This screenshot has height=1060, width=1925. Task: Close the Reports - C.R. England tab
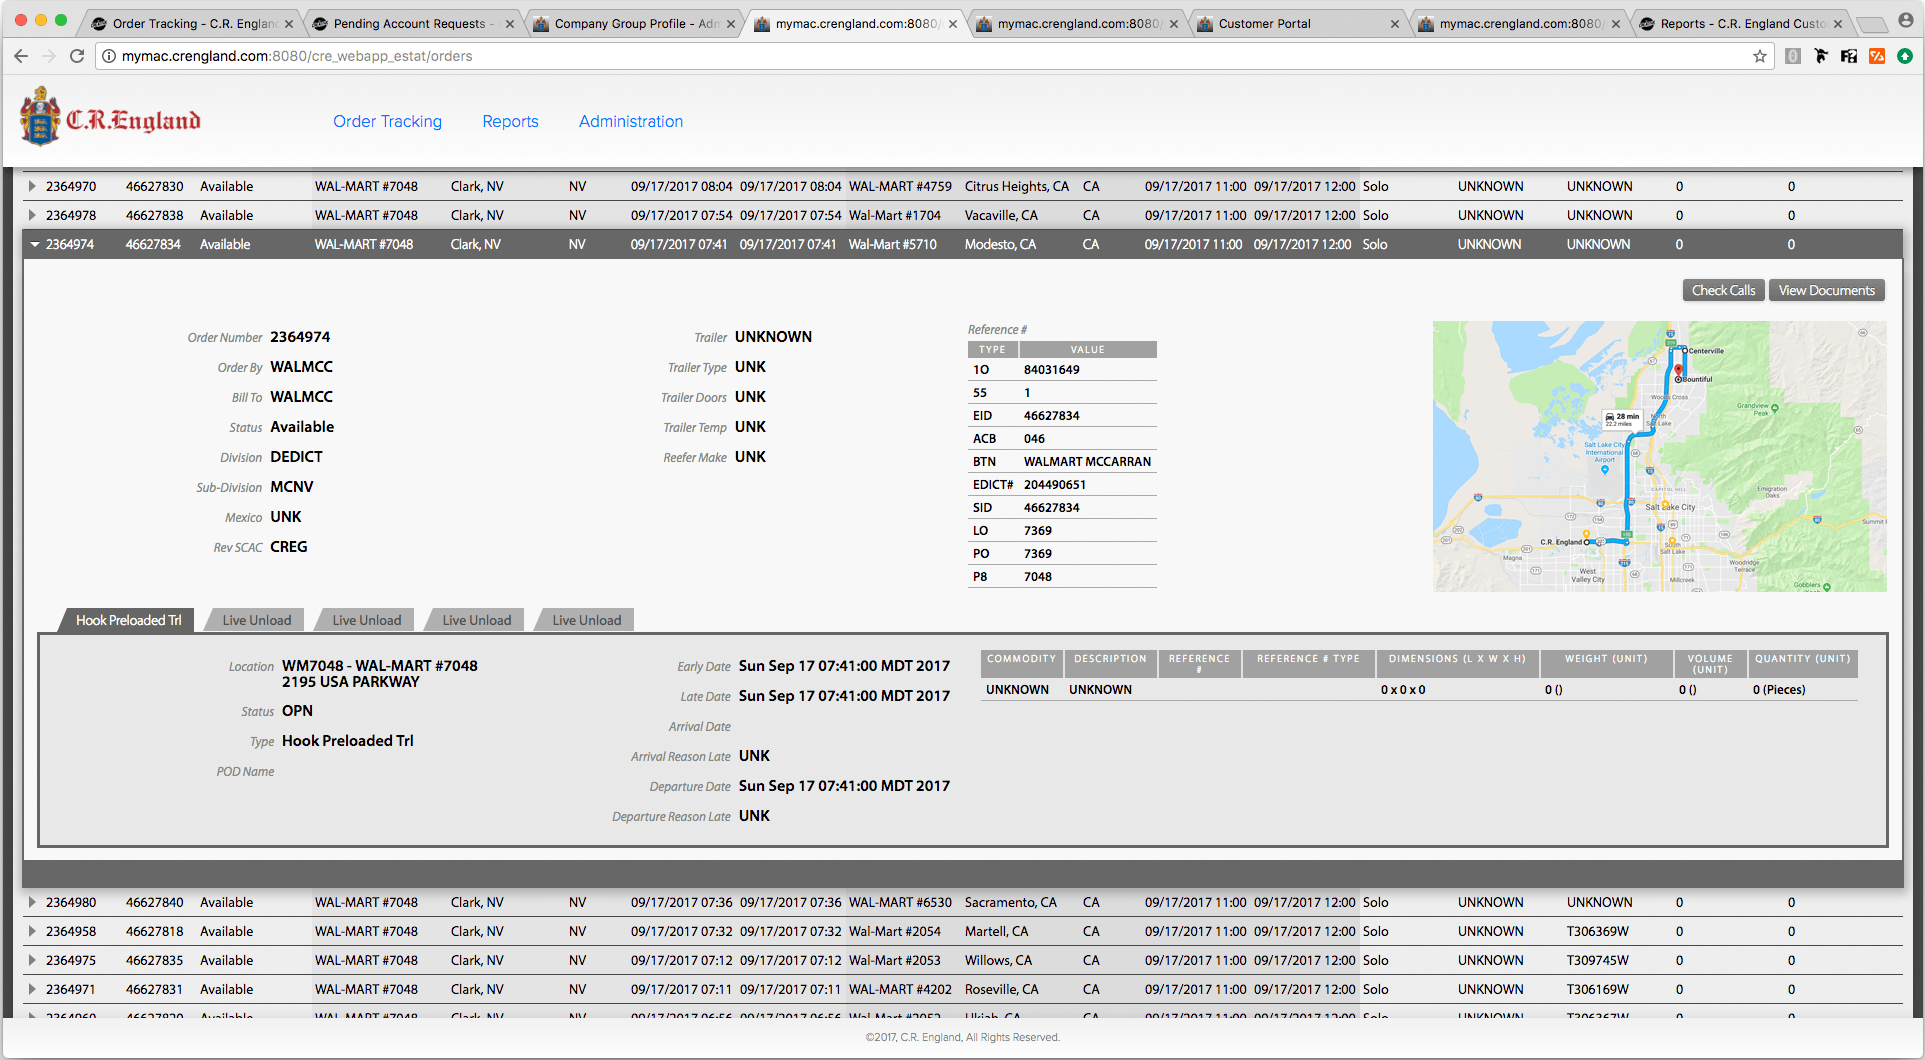point(1838,24)
